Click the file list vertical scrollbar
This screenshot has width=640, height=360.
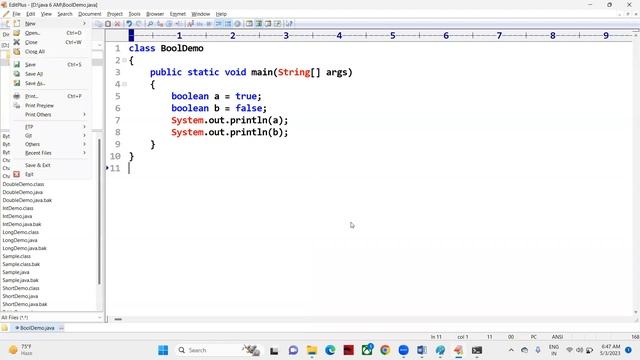tap(99, 211)
